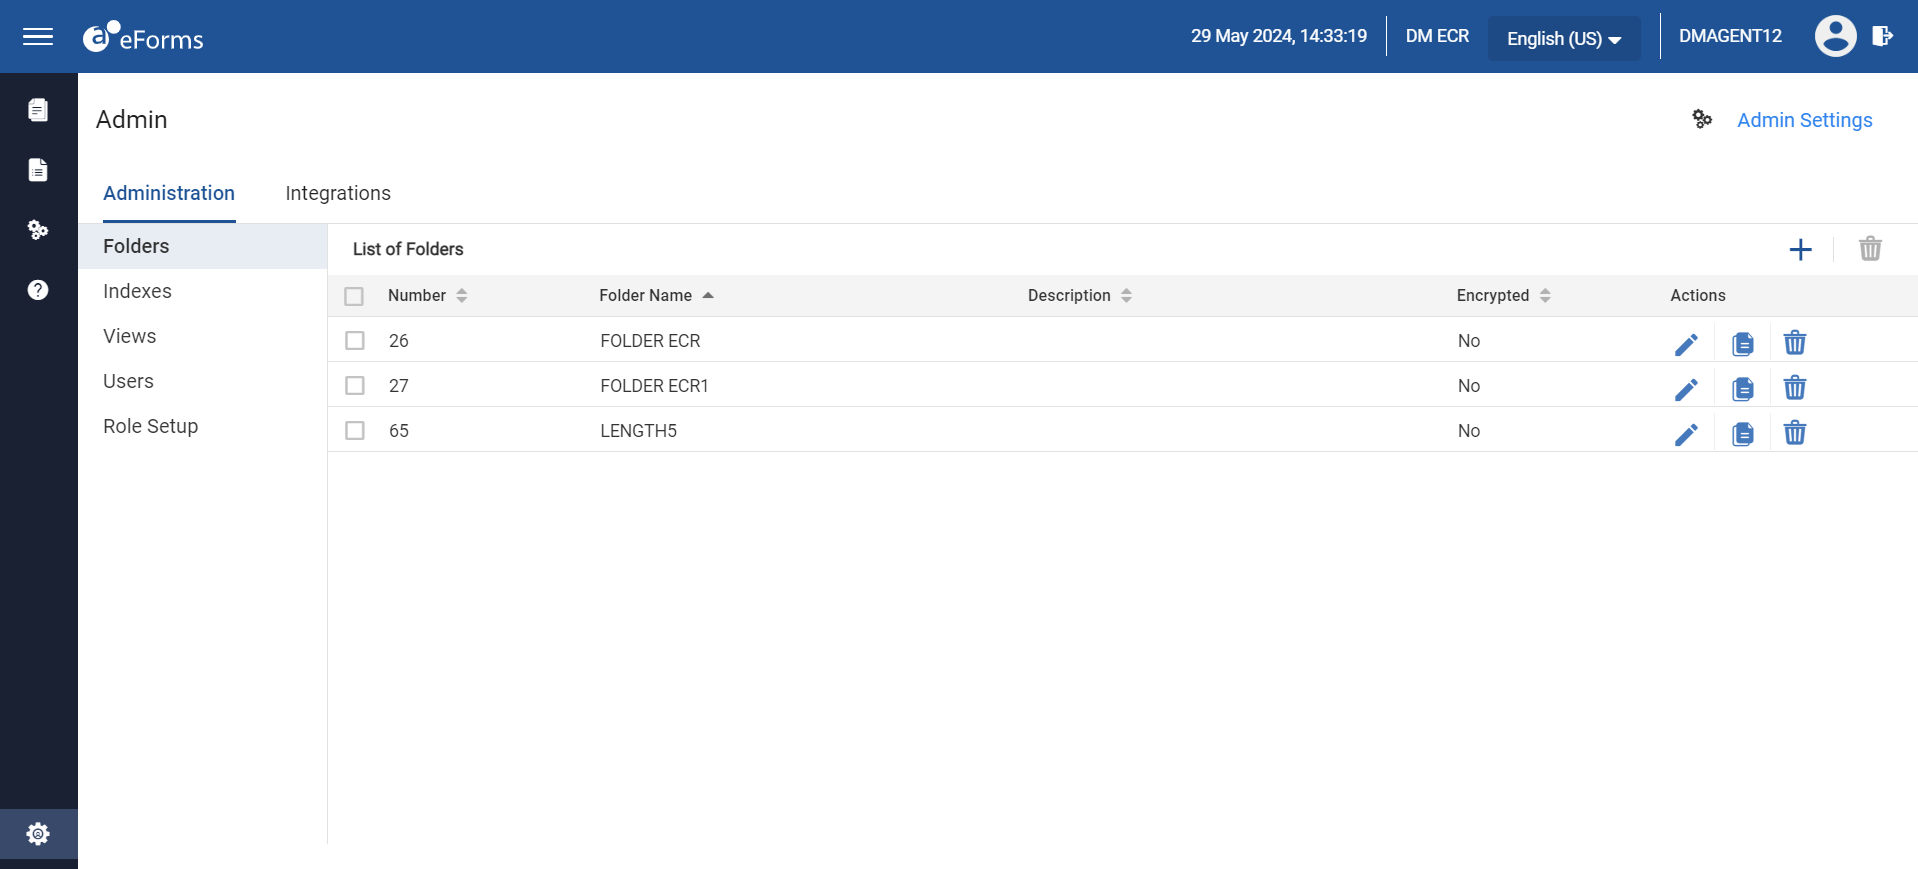Select Folders in the admin menu
This screenshot has width=1918, height=869.
[x=203, y=246]
